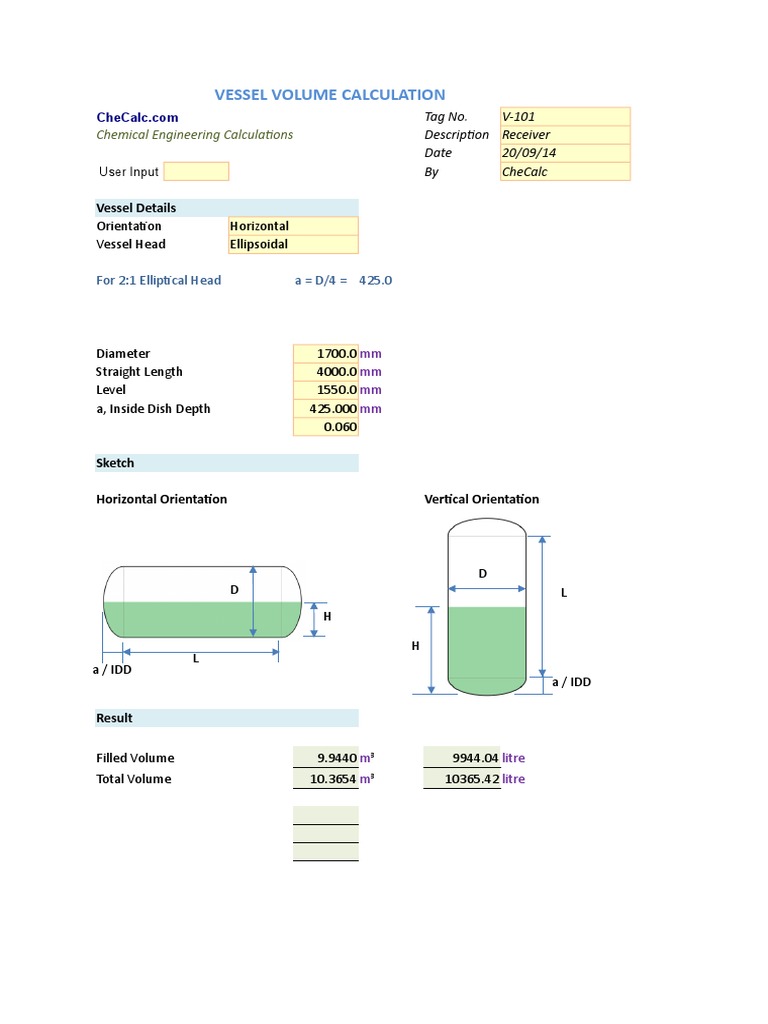Select the Tag No. field V-101
Viewport: 768px width, 1024px height.
click(x=565, y=117)
